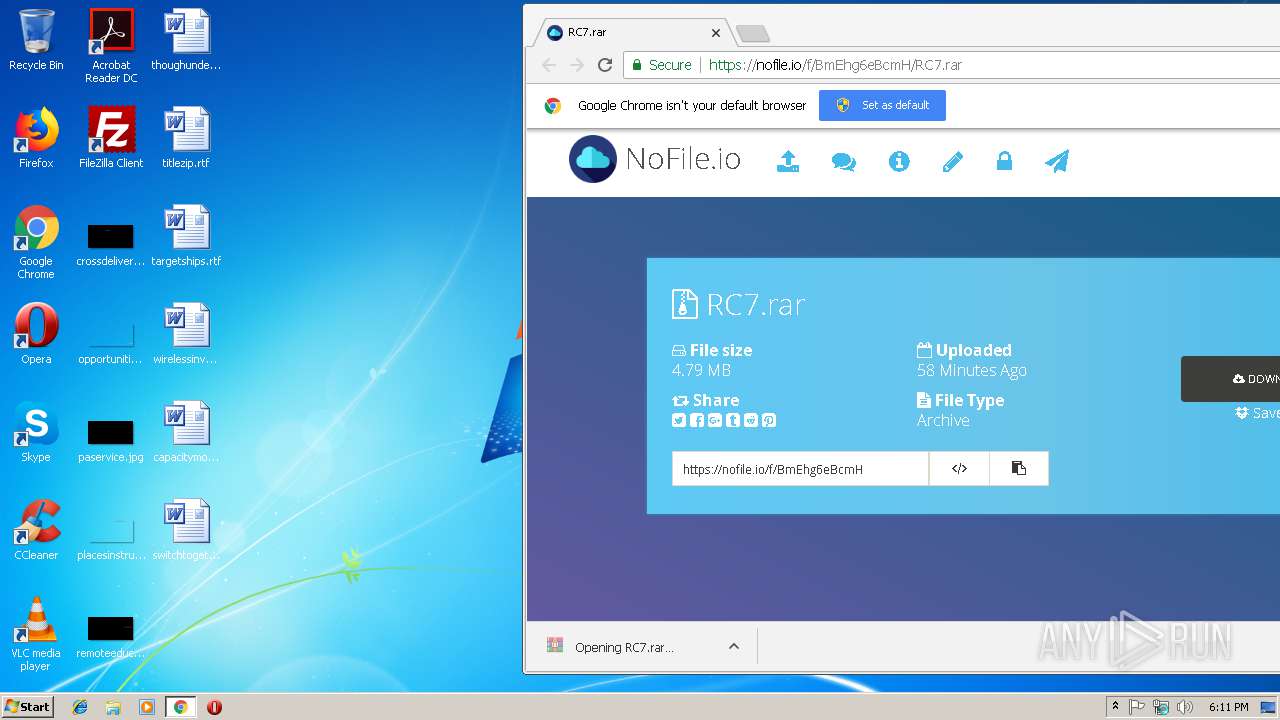Open Firefox desktop shortcut
The width and height of the screenshot is (1280, 720).
36,137
